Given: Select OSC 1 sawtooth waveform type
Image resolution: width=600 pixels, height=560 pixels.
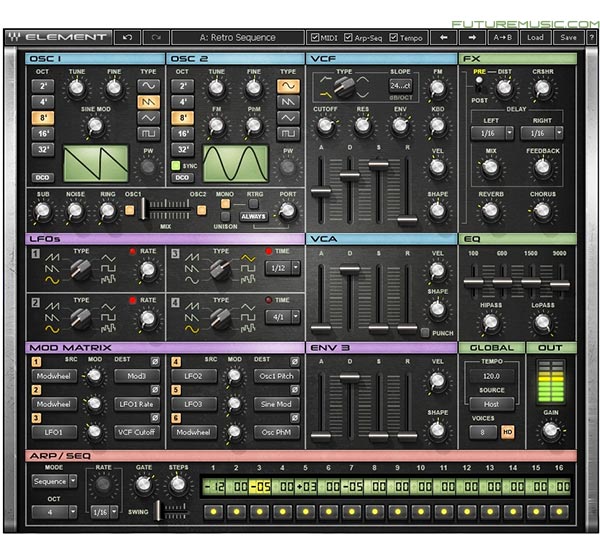Looking at the screenshot, I should [x=148, y=102].
